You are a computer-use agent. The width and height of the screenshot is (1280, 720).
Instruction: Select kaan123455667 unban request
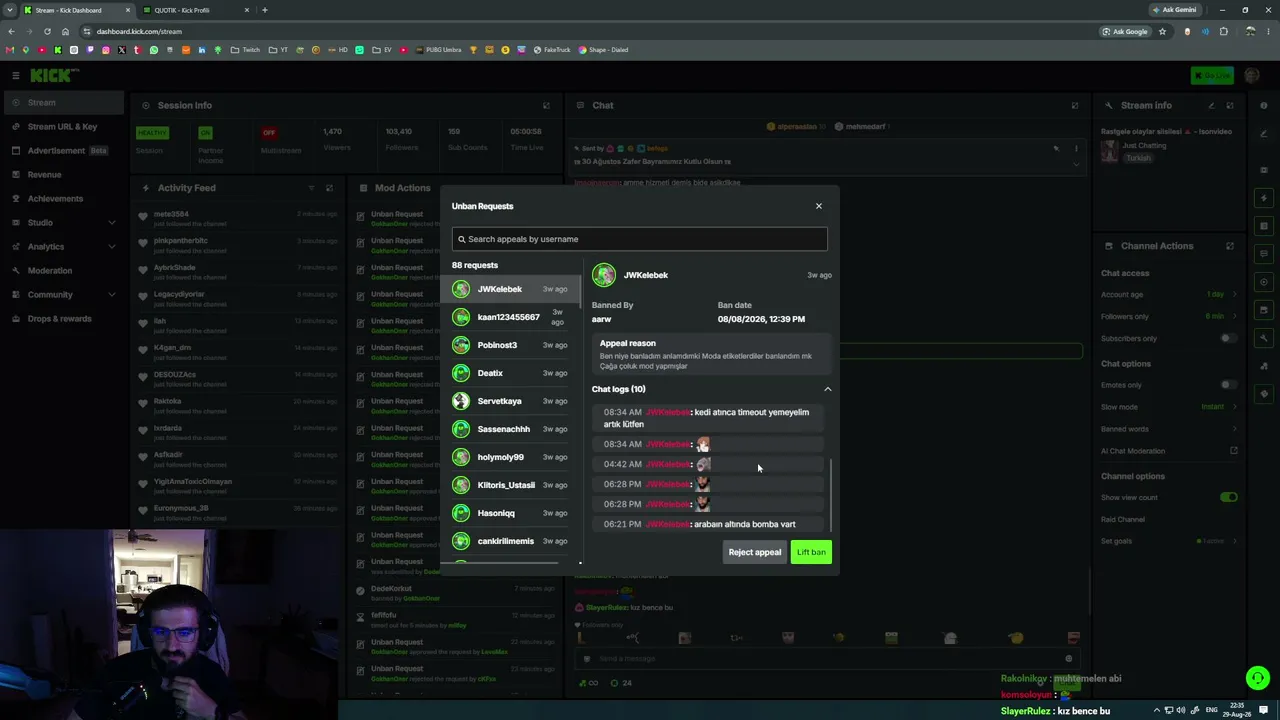coord(510,317)
